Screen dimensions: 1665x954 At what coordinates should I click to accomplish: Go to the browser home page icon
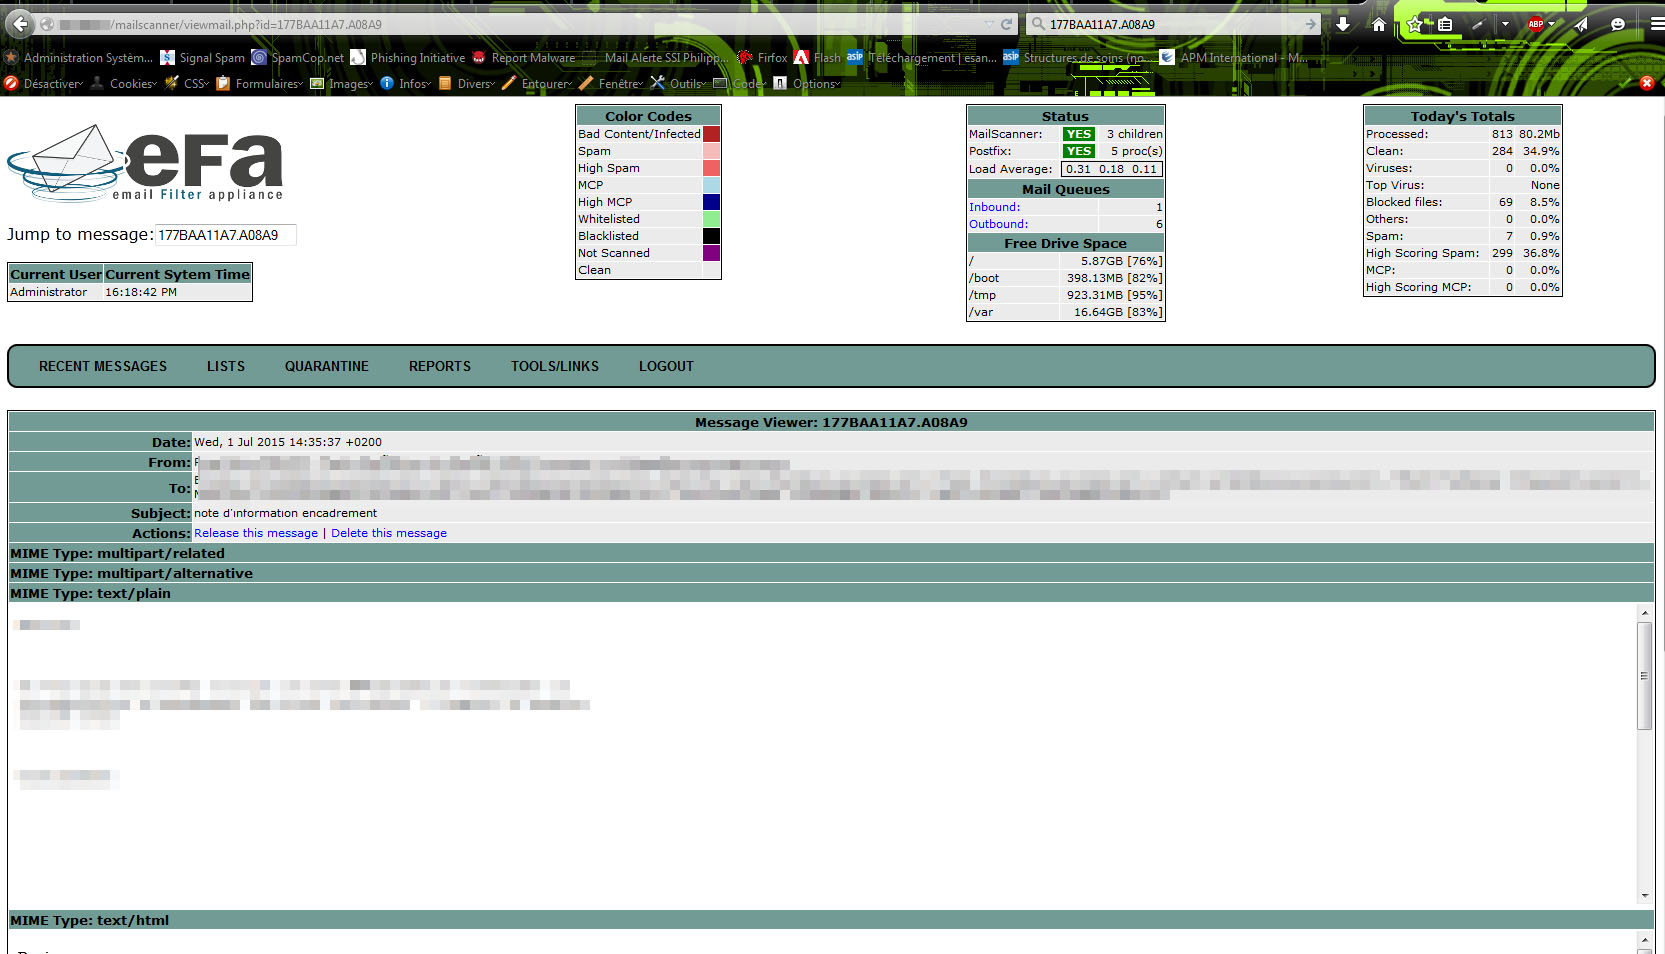point(1379,24)
